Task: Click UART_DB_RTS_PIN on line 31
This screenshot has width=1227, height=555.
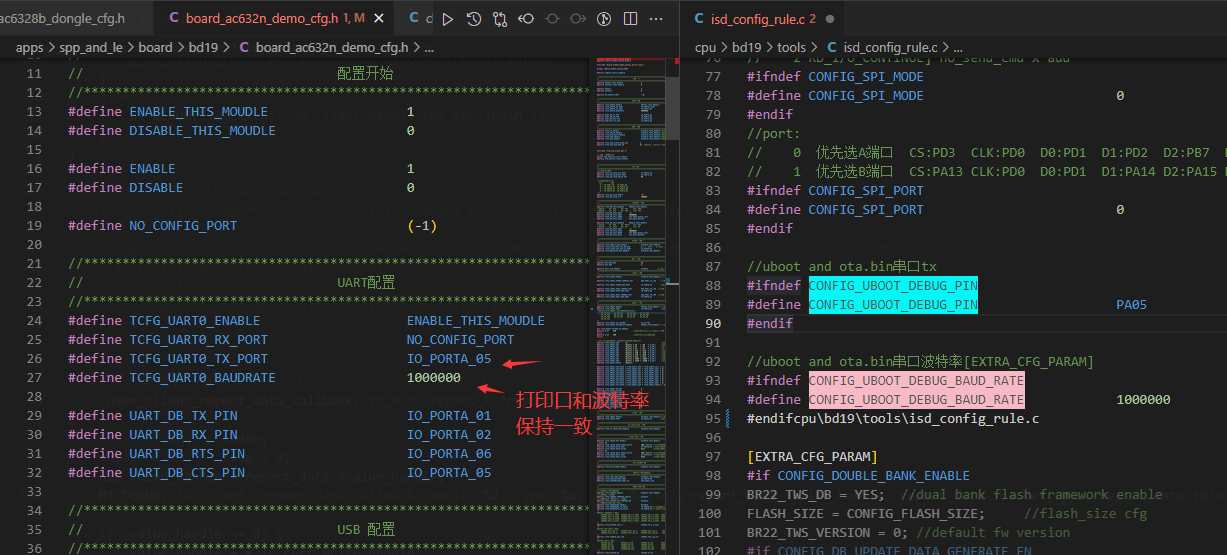Action: [187, 453]
